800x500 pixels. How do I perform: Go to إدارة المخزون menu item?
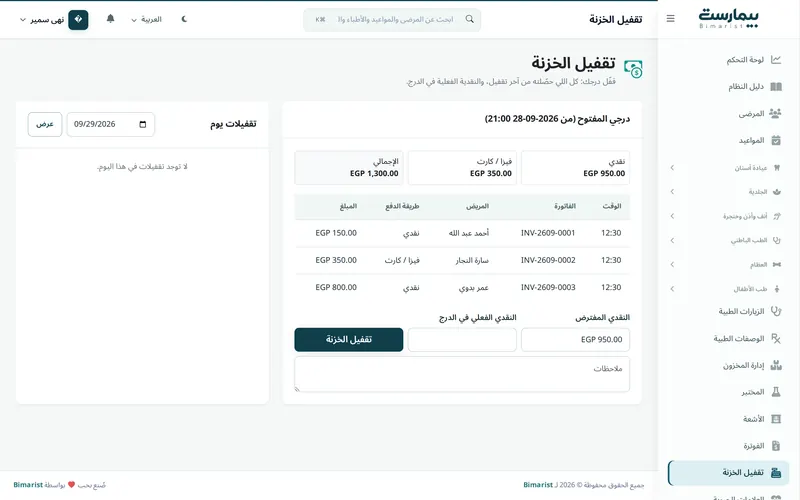(x=729, y=365)
